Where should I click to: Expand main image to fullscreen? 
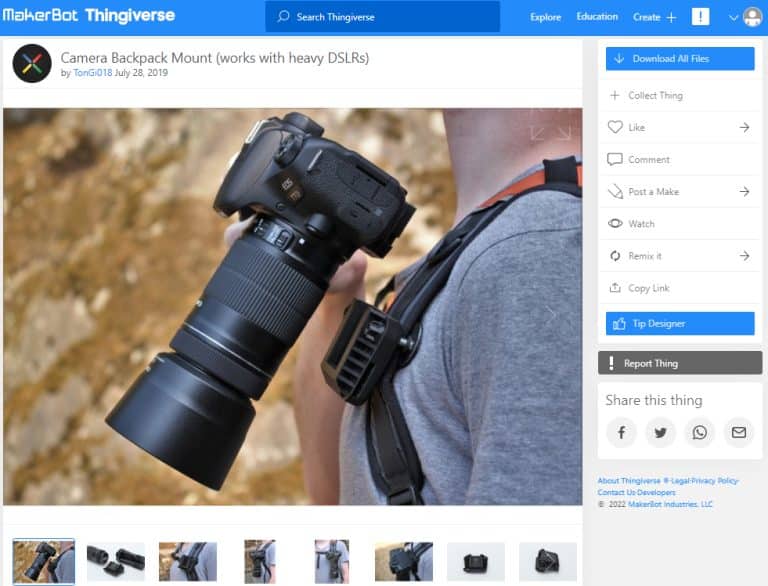pyautogui.click(x=551, y=126)
